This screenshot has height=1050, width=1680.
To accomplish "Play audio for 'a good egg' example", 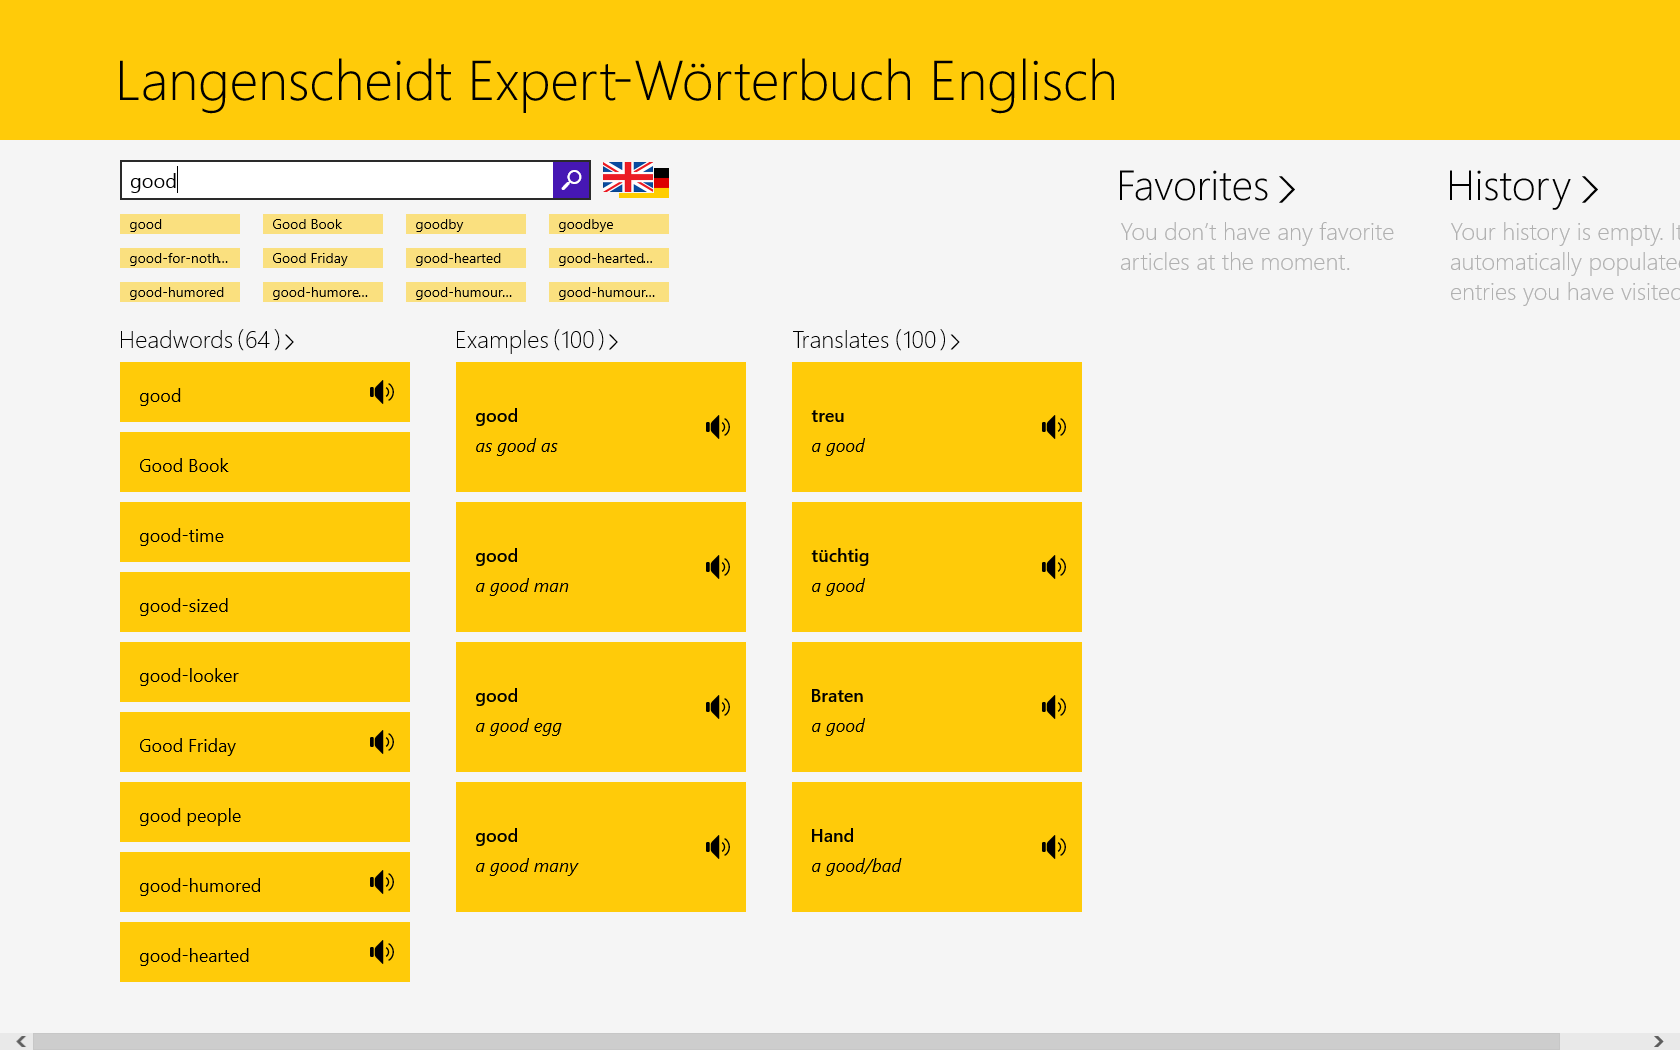I will 717,708.
